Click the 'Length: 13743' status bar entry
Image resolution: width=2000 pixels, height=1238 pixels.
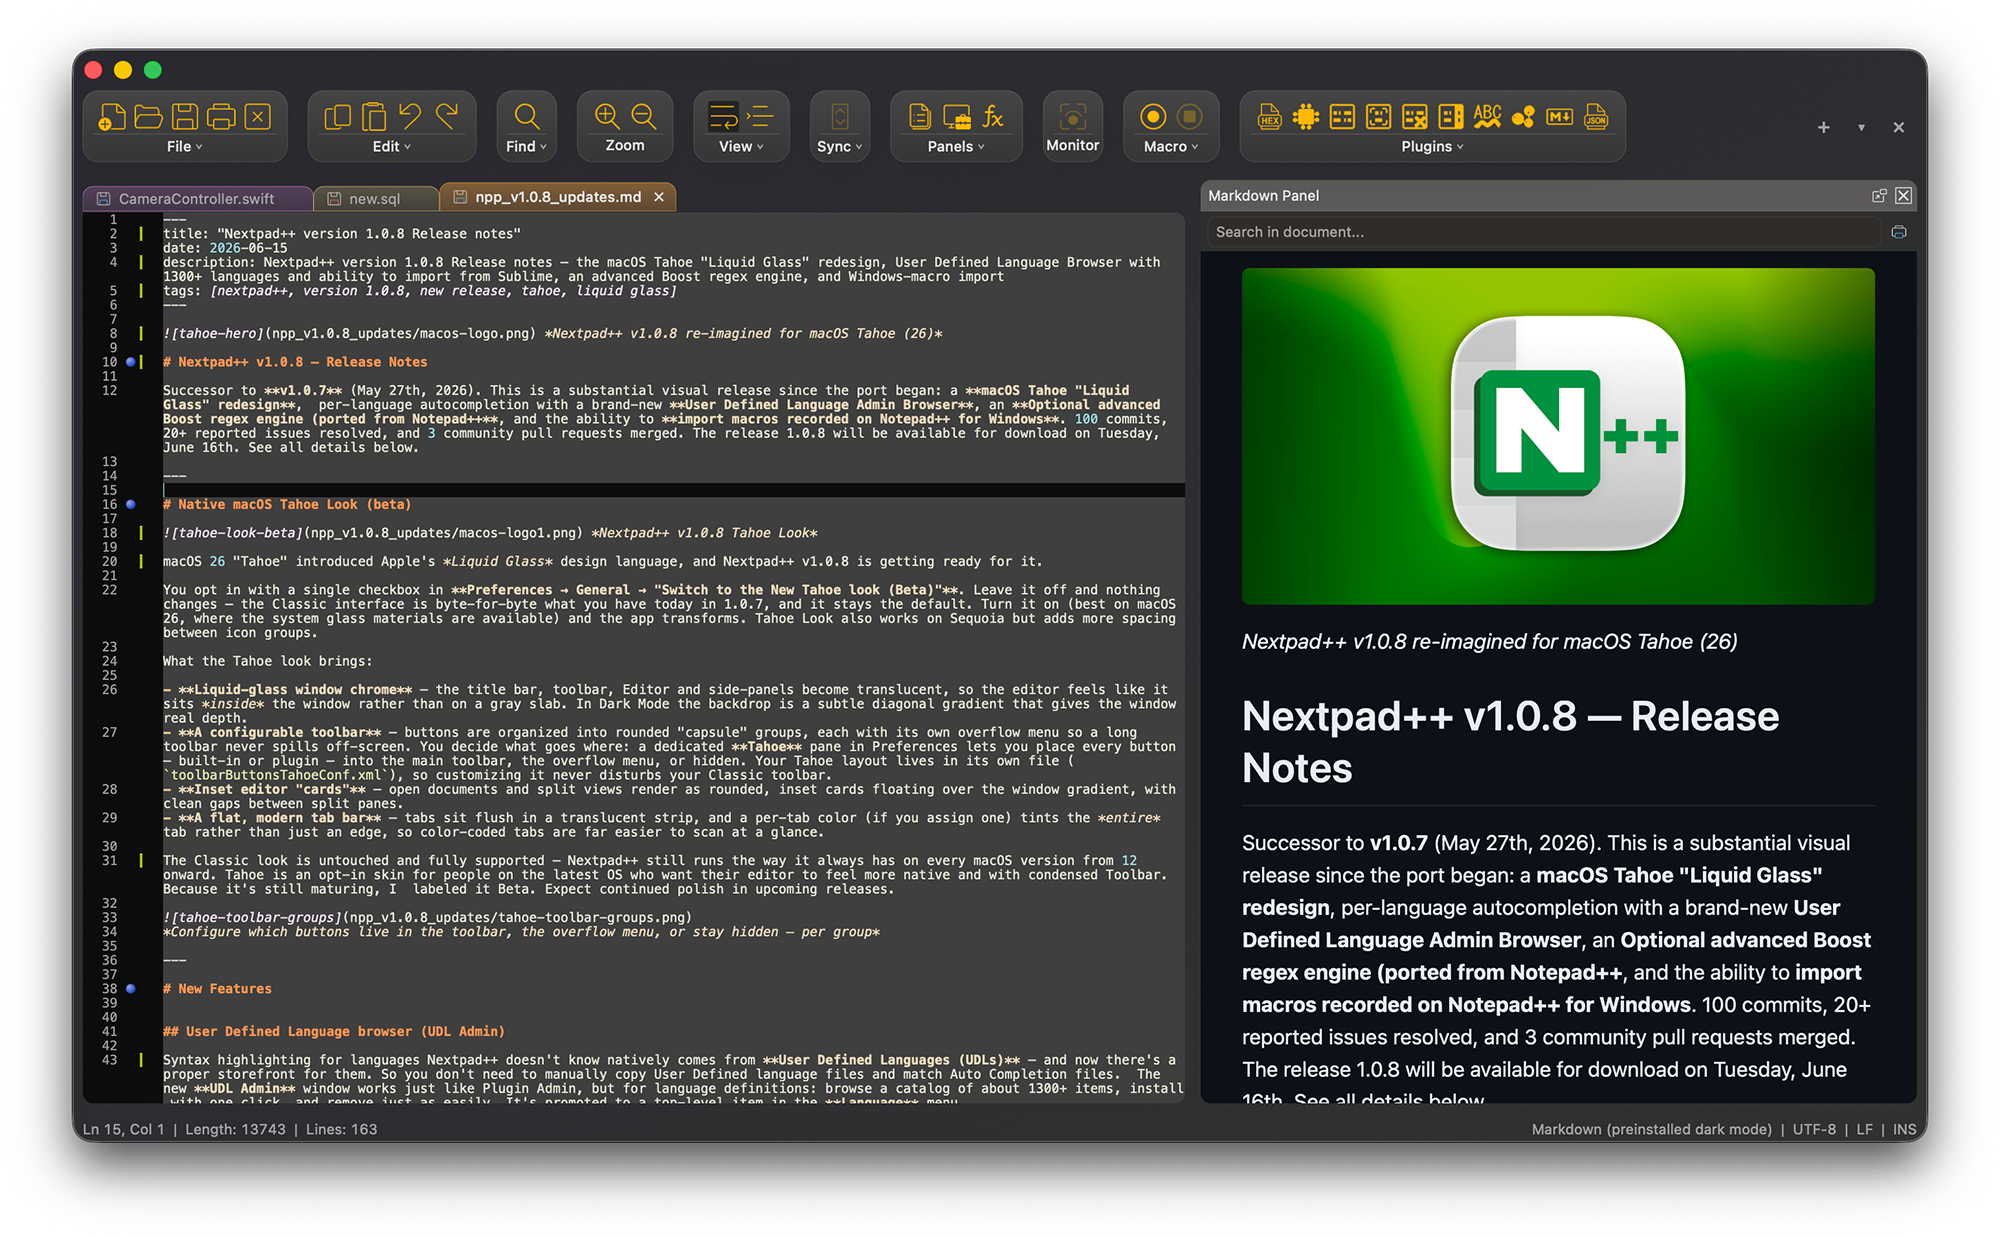tap(235, 1129)
